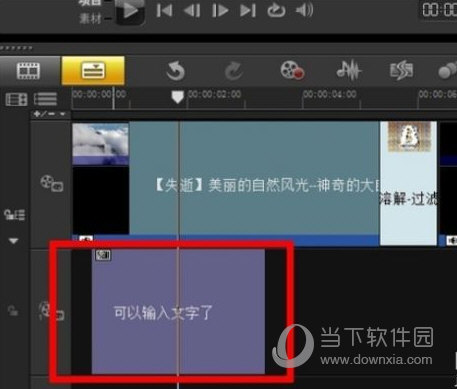This screenshot has height=389, width=457.
Task: Click the ruler at 00:00:02:00
Action: click(x=215, y=94)
